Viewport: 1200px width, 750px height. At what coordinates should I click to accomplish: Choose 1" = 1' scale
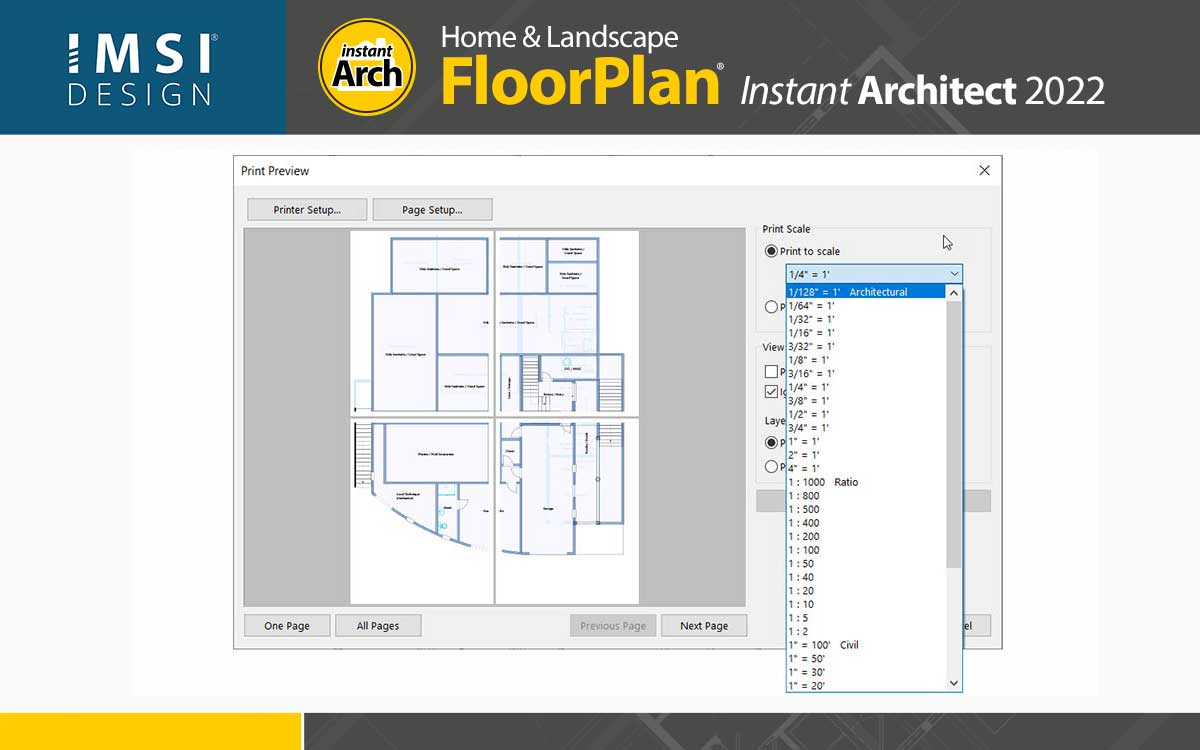[865, 441]
